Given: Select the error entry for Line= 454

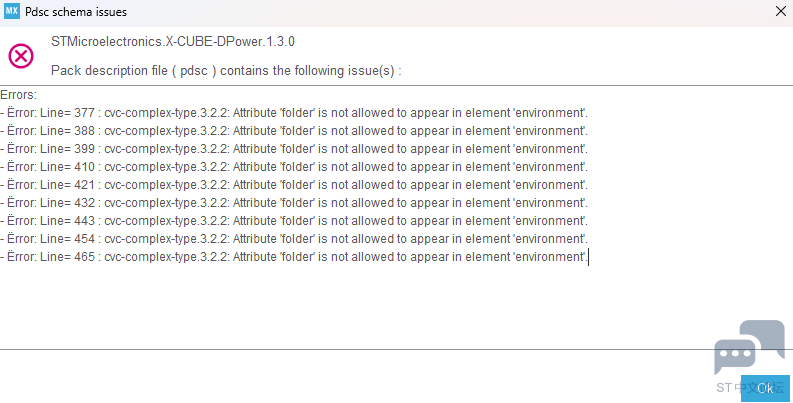Looking at the screenshot, I should click(x=294, y=238).
